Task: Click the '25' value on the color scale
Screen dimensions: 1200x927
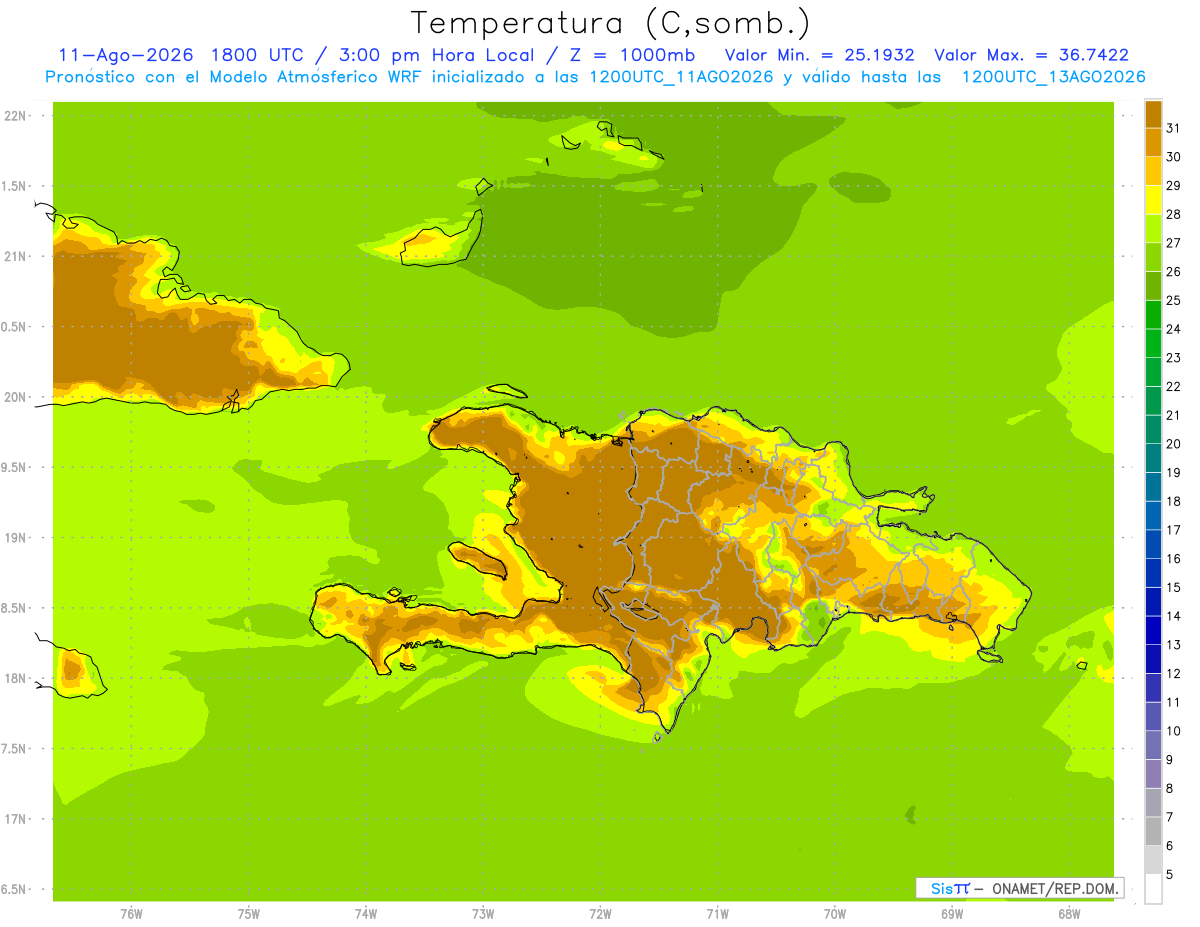Action: tap(1173, 300)
